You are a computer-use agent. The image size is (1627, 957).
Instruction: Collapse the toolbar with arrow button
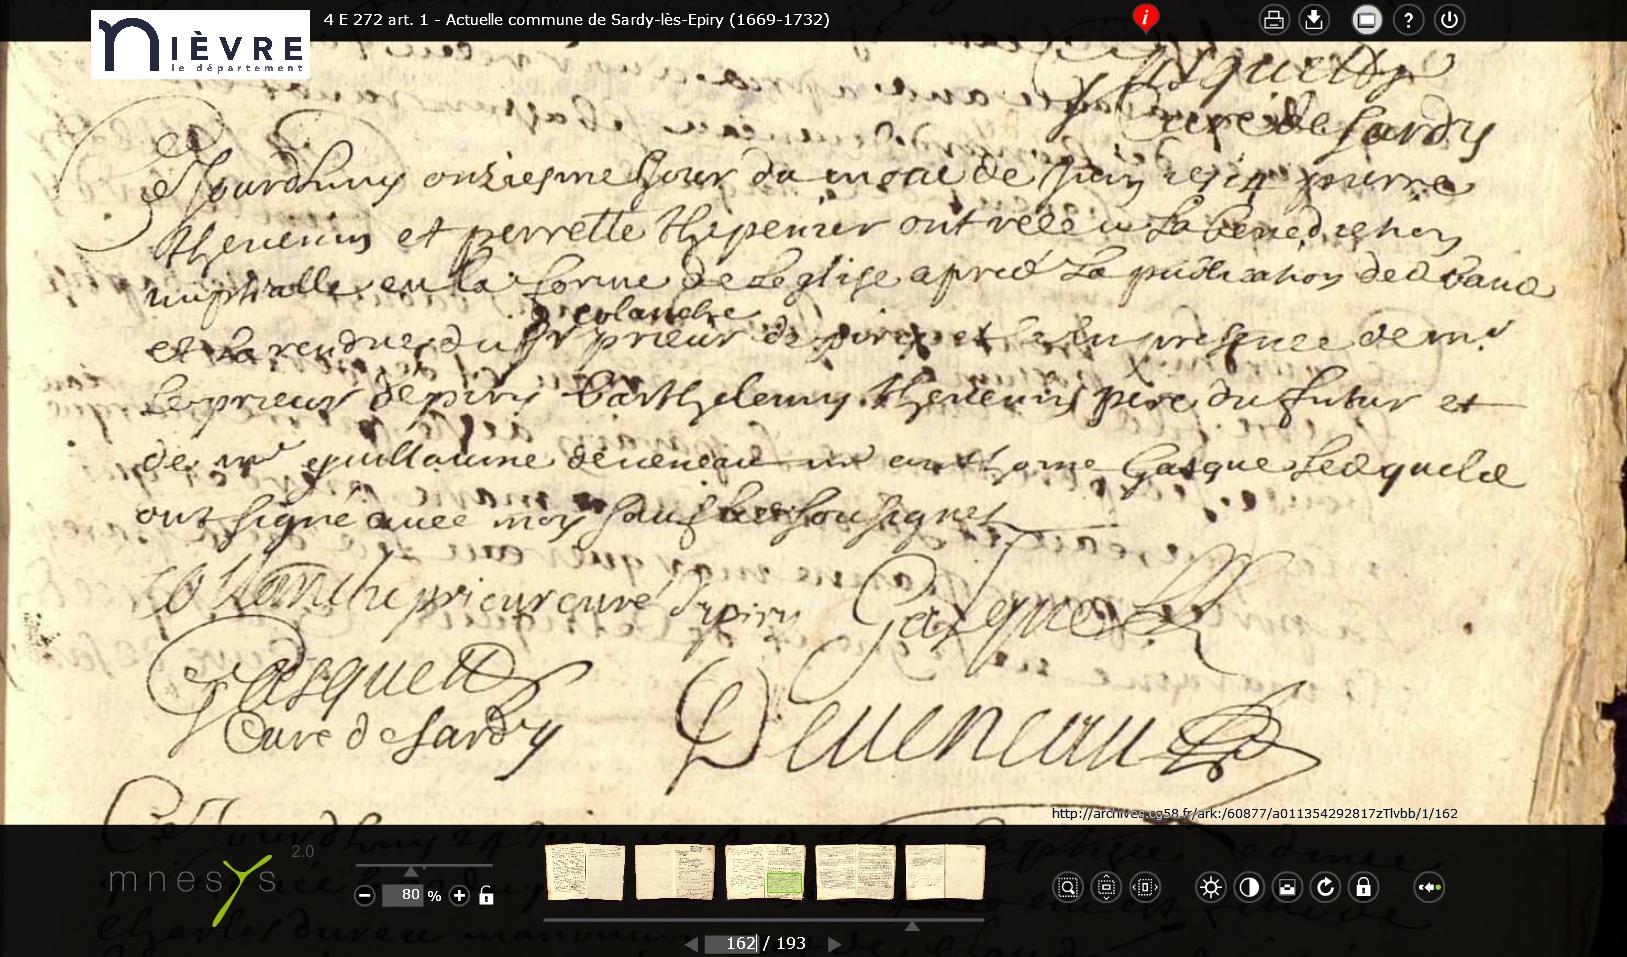[x=1429, y=887]
